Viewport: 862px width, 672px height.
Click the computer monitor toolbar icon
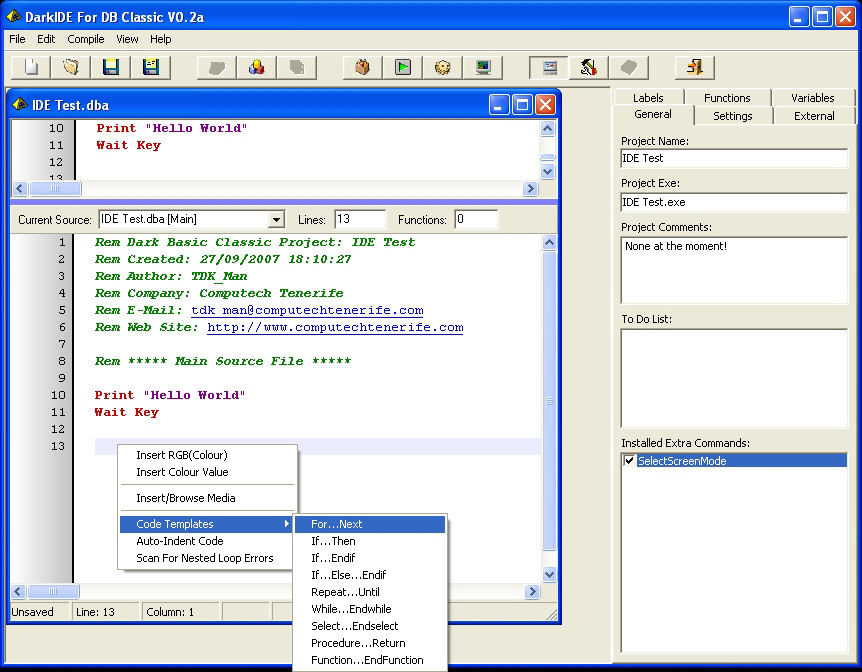[x=483, y=67]
